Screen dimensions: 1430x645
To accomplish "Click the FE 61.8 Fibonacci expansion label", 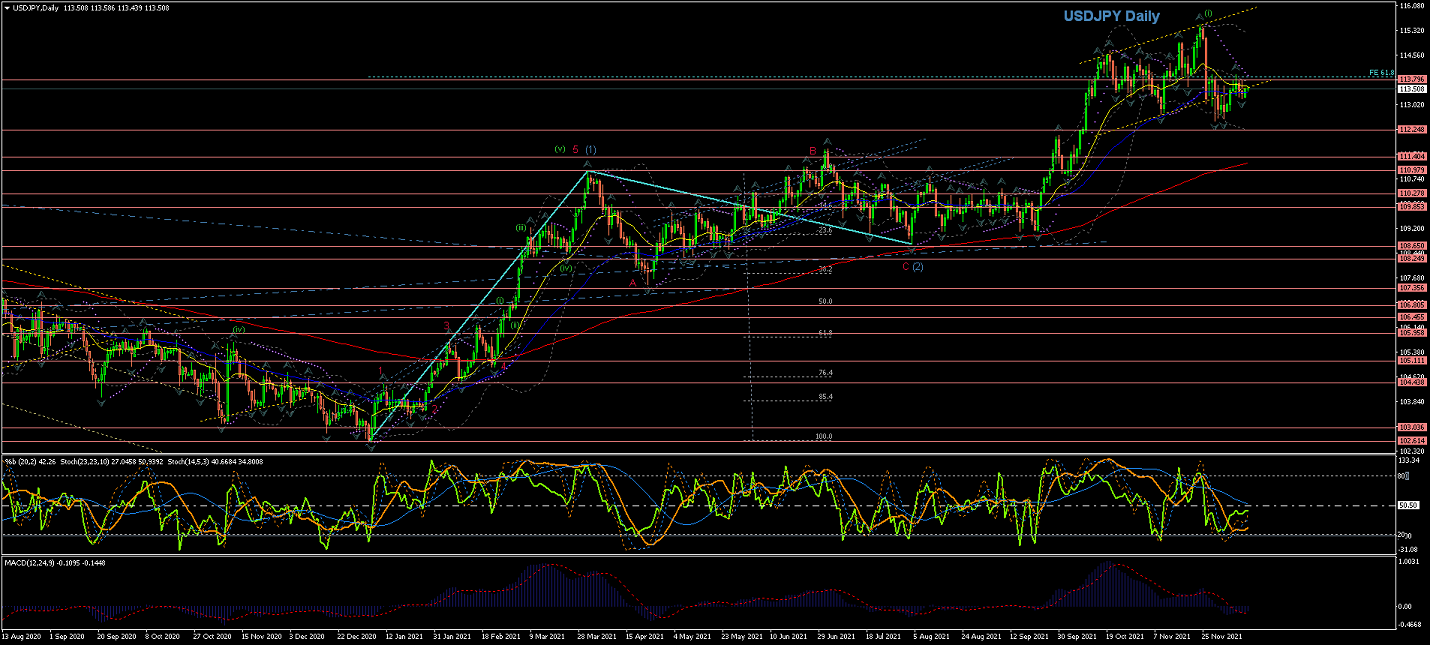I will click(1381, 73).
